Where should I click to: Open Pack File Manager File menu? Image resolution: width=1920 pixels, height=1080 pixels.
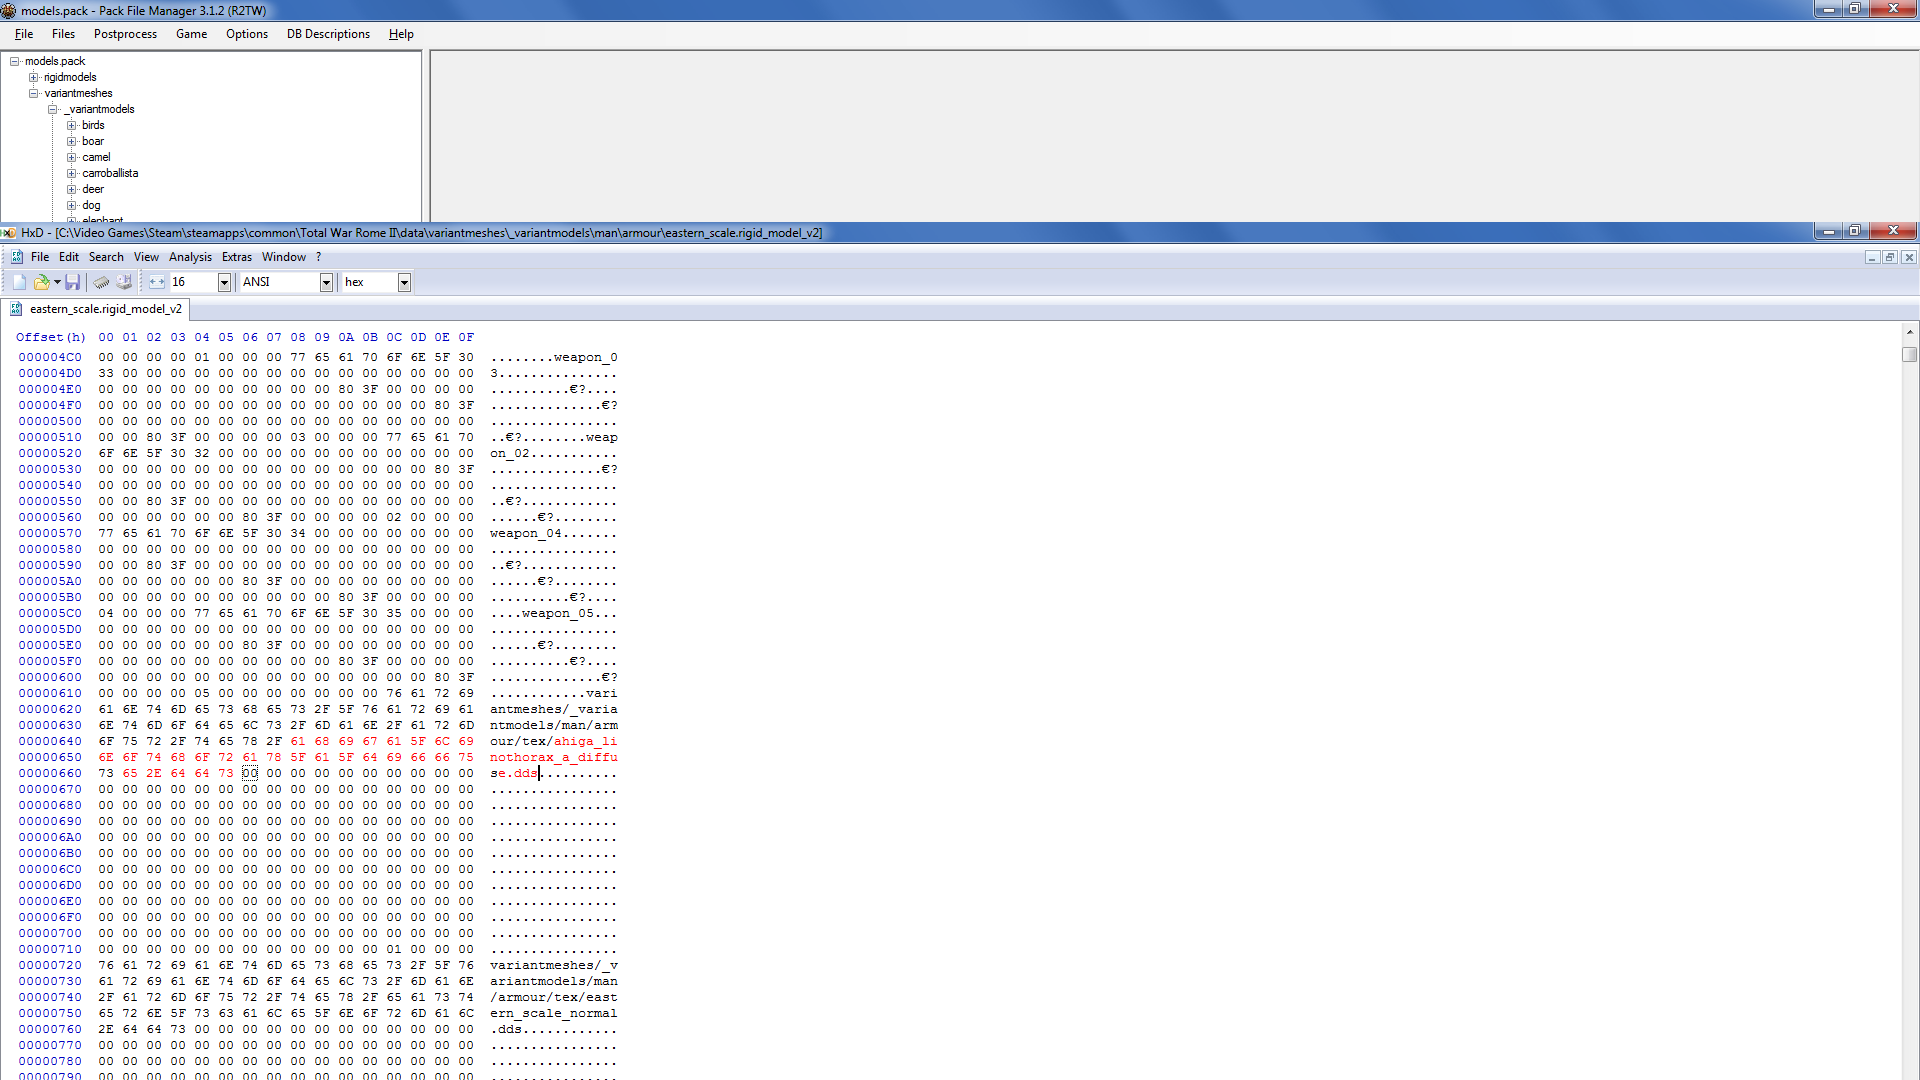(x=24, y=34)
